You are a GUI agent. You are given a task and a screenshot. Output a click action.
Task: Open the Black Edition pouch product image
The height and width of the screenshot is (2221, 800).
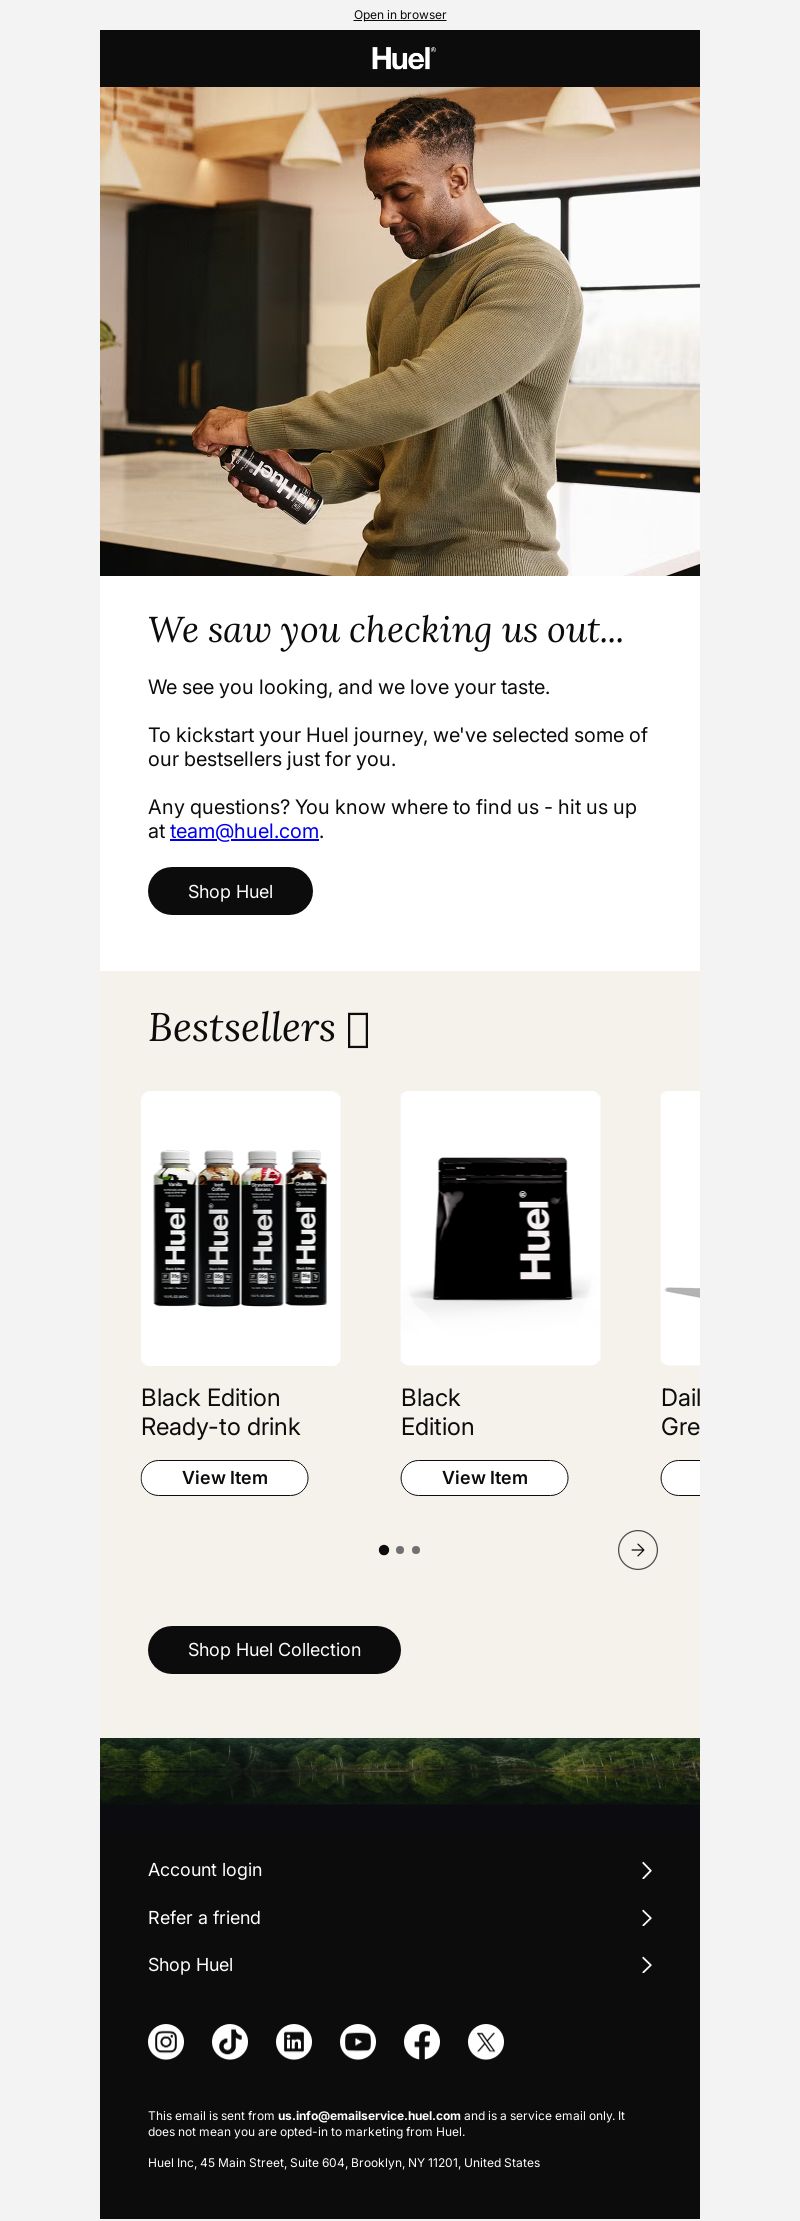[x=501, y=1228]
